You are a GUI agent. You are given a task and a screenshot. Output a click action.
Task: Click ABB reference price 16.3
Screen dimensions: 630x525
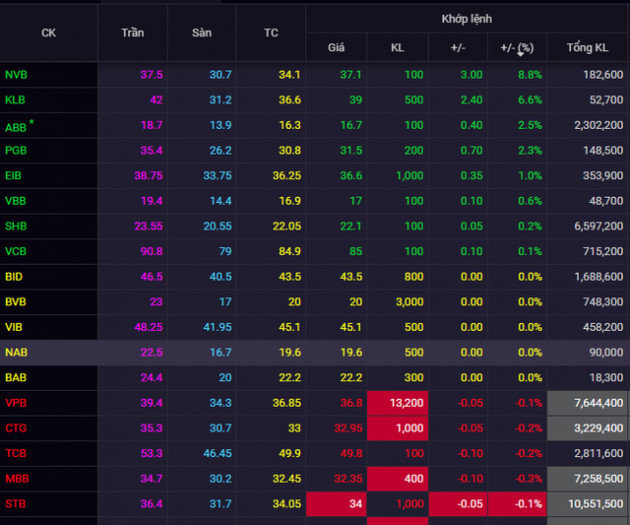(x=290, y=125)
